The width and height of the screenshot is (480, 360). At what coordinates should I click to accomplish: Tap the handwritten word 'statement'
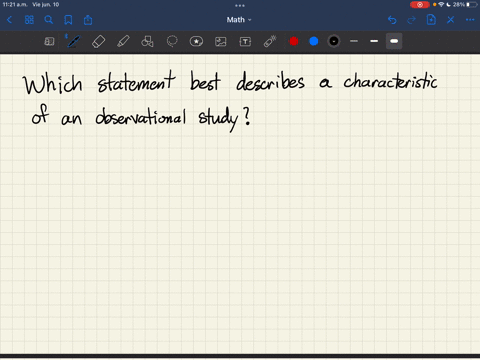(136, 82)
